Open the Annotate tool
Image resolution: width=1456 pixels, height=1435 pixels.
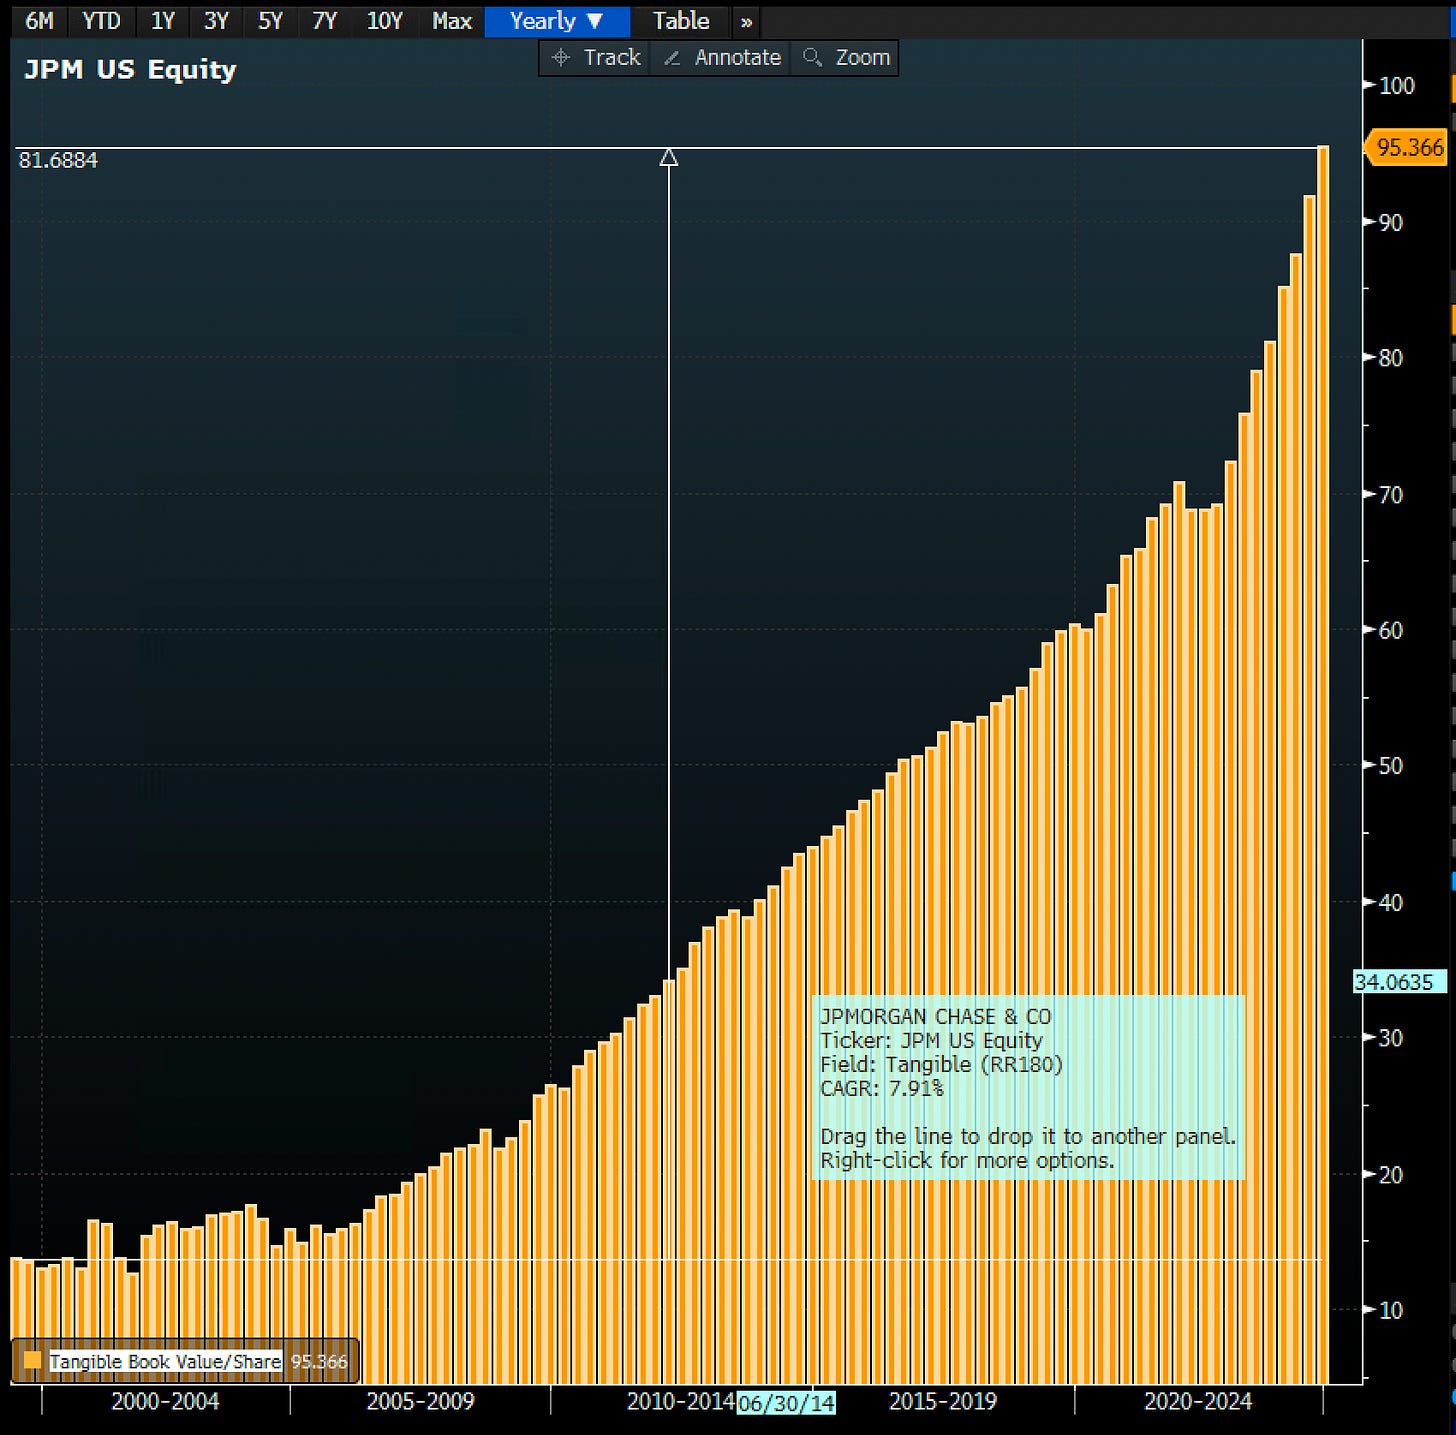(x=722, y=58)
